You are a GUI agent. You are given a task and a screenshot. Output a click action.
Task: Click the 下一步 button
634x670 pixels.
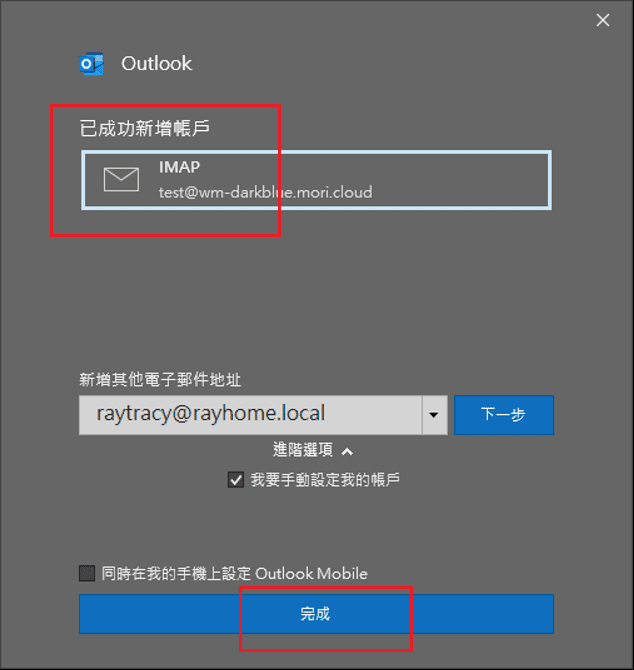pyautogui.click(x=503, y=414)
